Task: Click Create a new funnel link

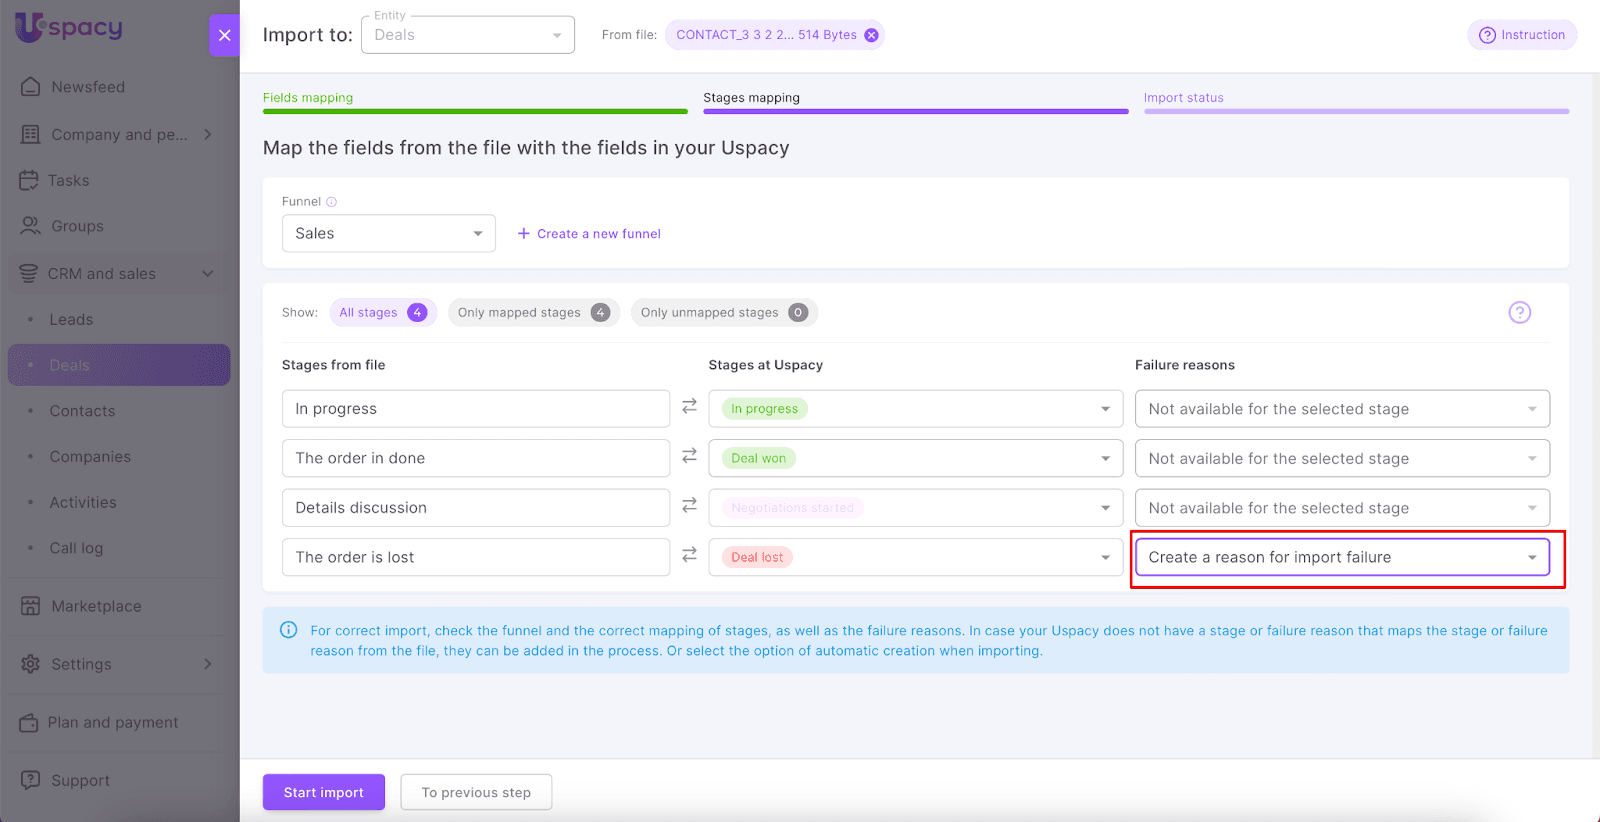Action: [589, 234]
